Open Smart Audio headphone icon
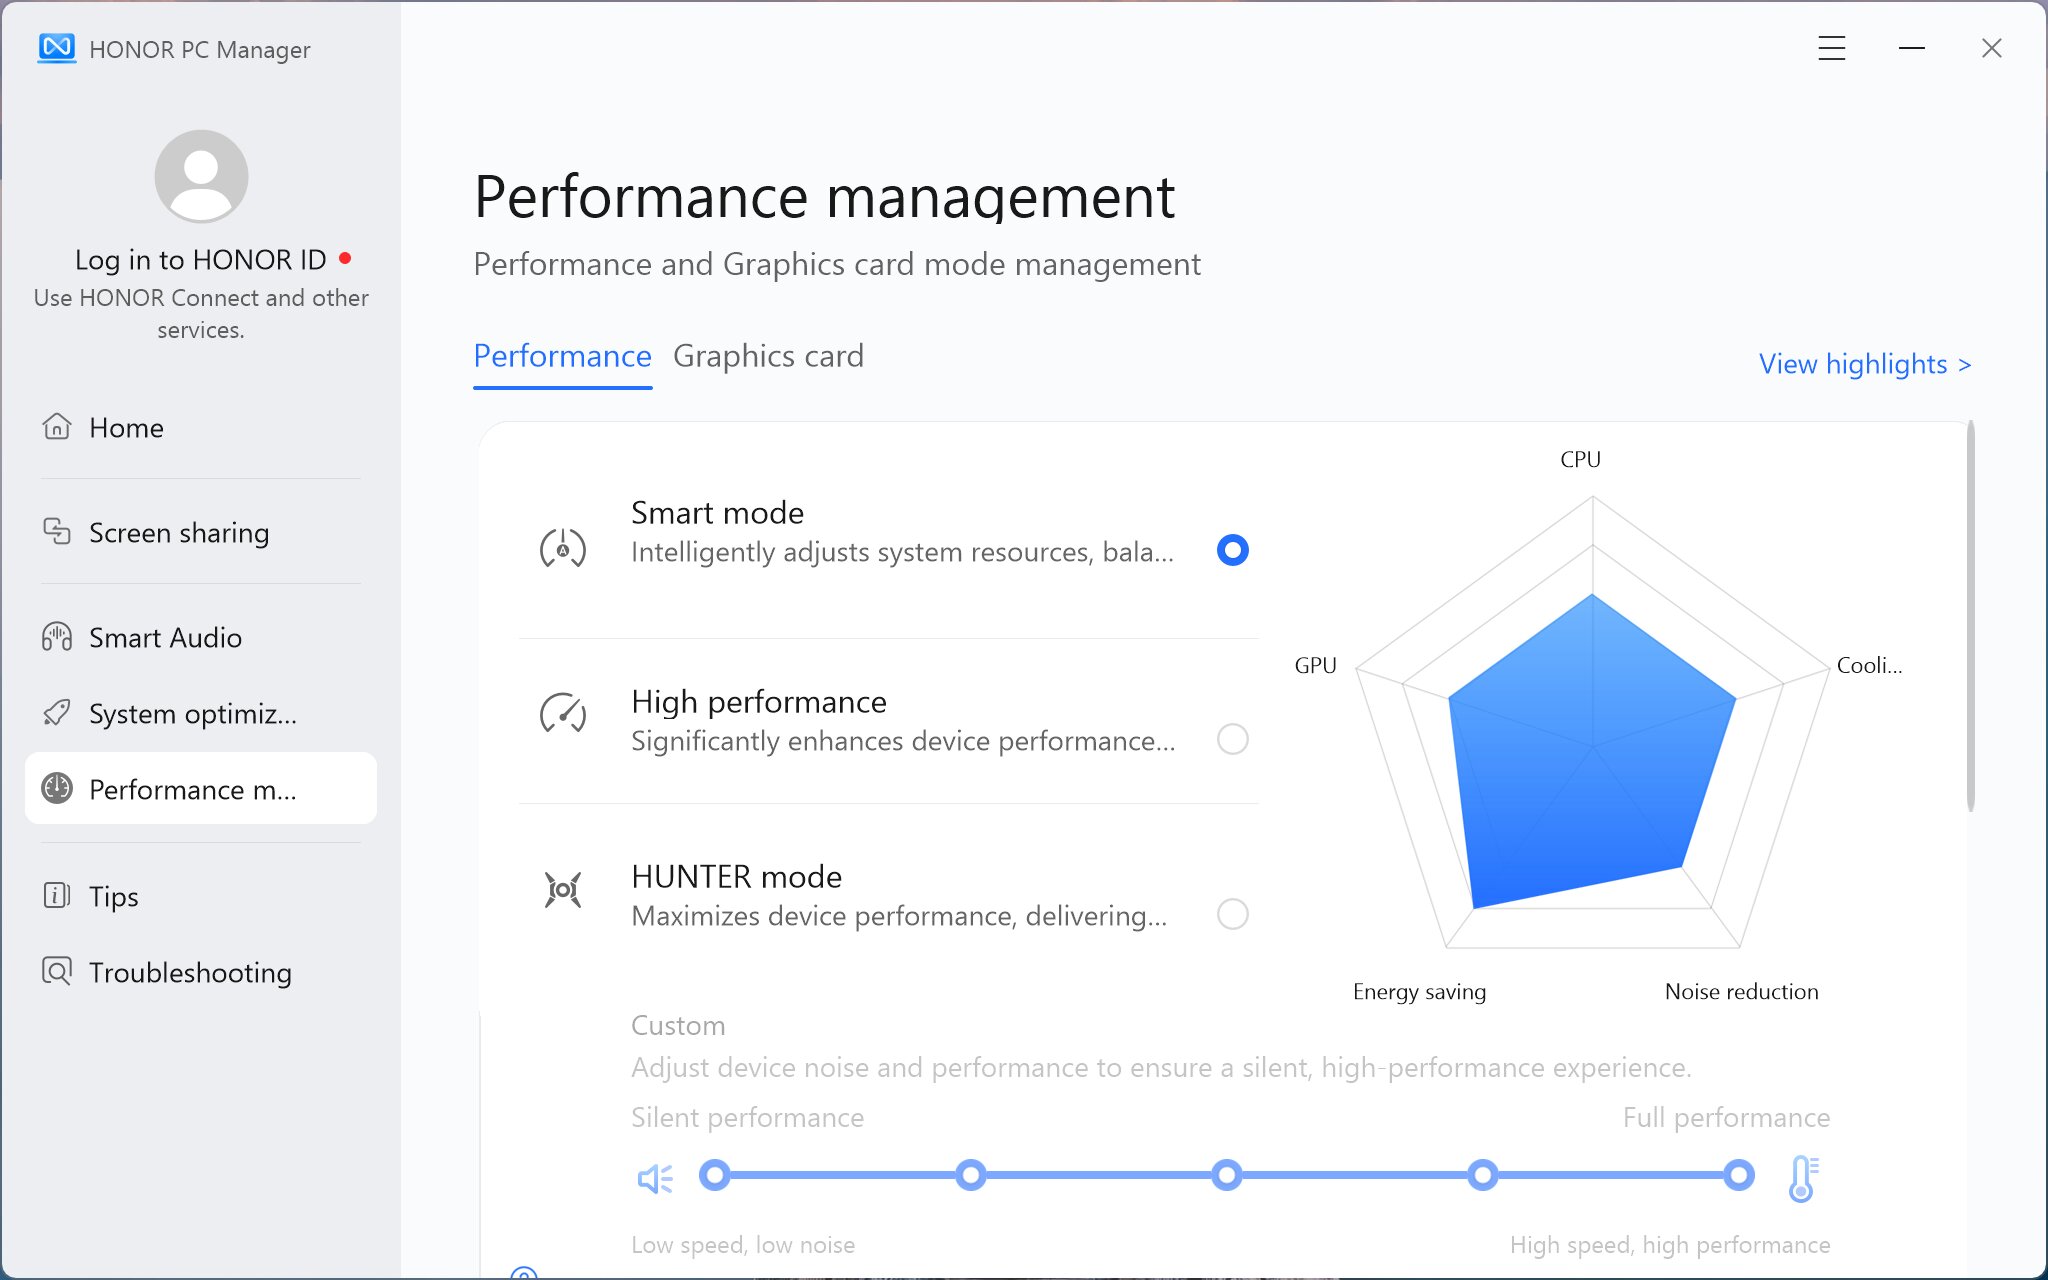This screenshot has height=1280, width=2048. (57, 637)
